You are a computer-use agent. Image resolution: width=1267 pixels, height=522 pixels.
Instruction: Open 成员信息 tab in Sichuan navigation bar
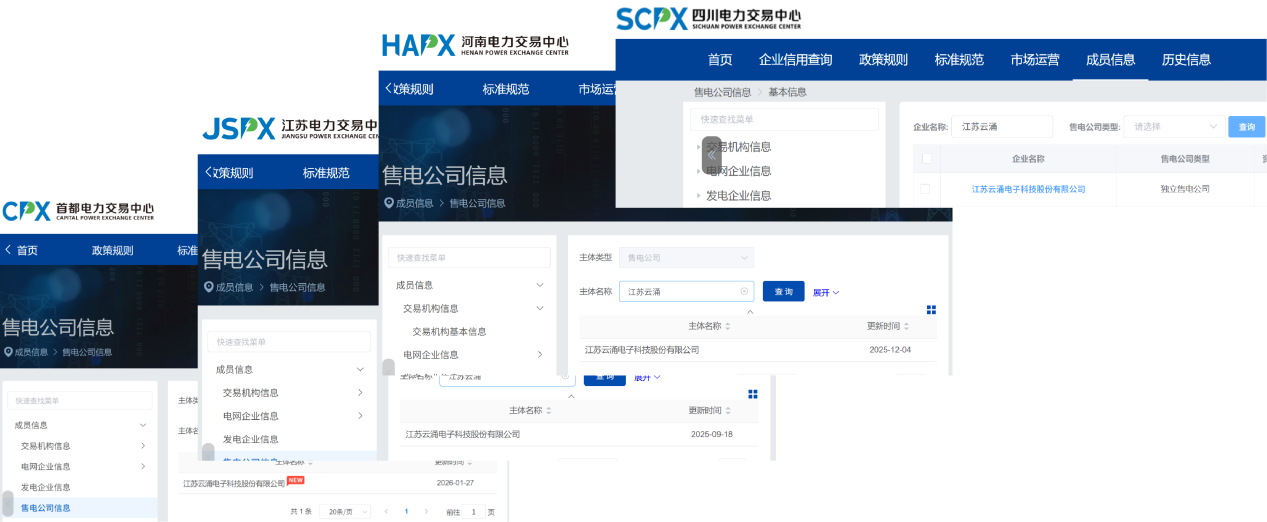click(x=1111, y=59)
